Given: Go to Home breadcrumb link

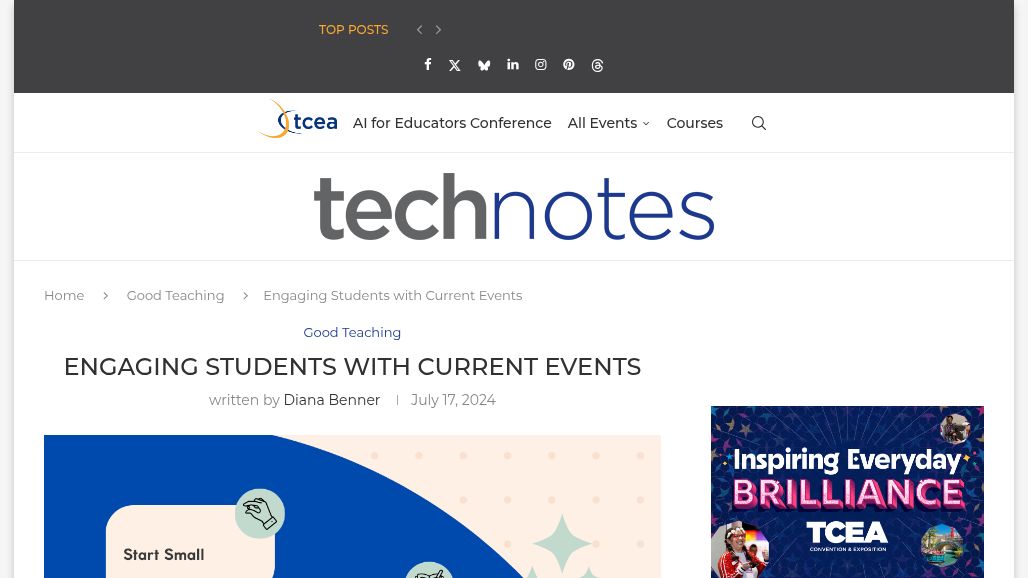Looking at the screenshot, I should tap(64, 295).
